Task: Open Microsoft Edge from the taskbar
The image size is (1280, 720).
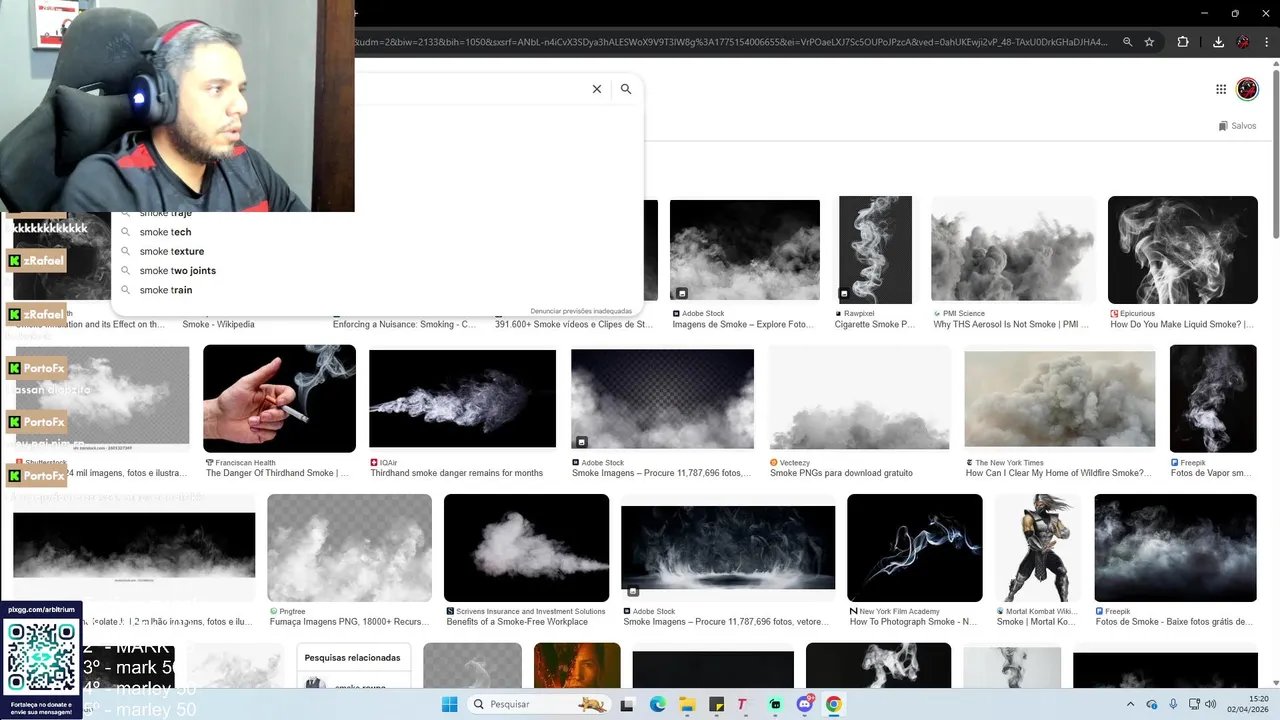Action: 657,704
